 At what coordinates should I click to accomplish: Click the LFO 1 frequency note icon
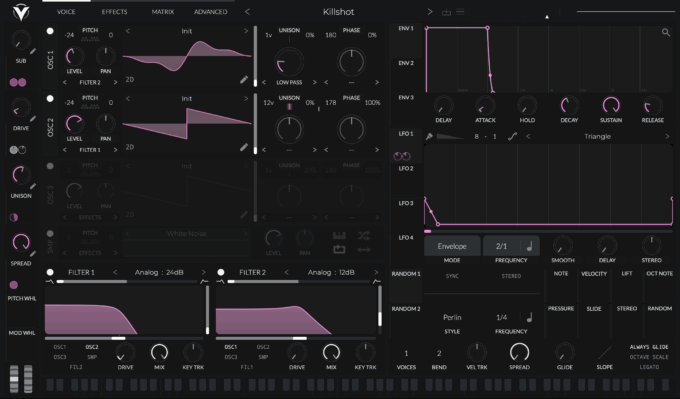(530, 246)
